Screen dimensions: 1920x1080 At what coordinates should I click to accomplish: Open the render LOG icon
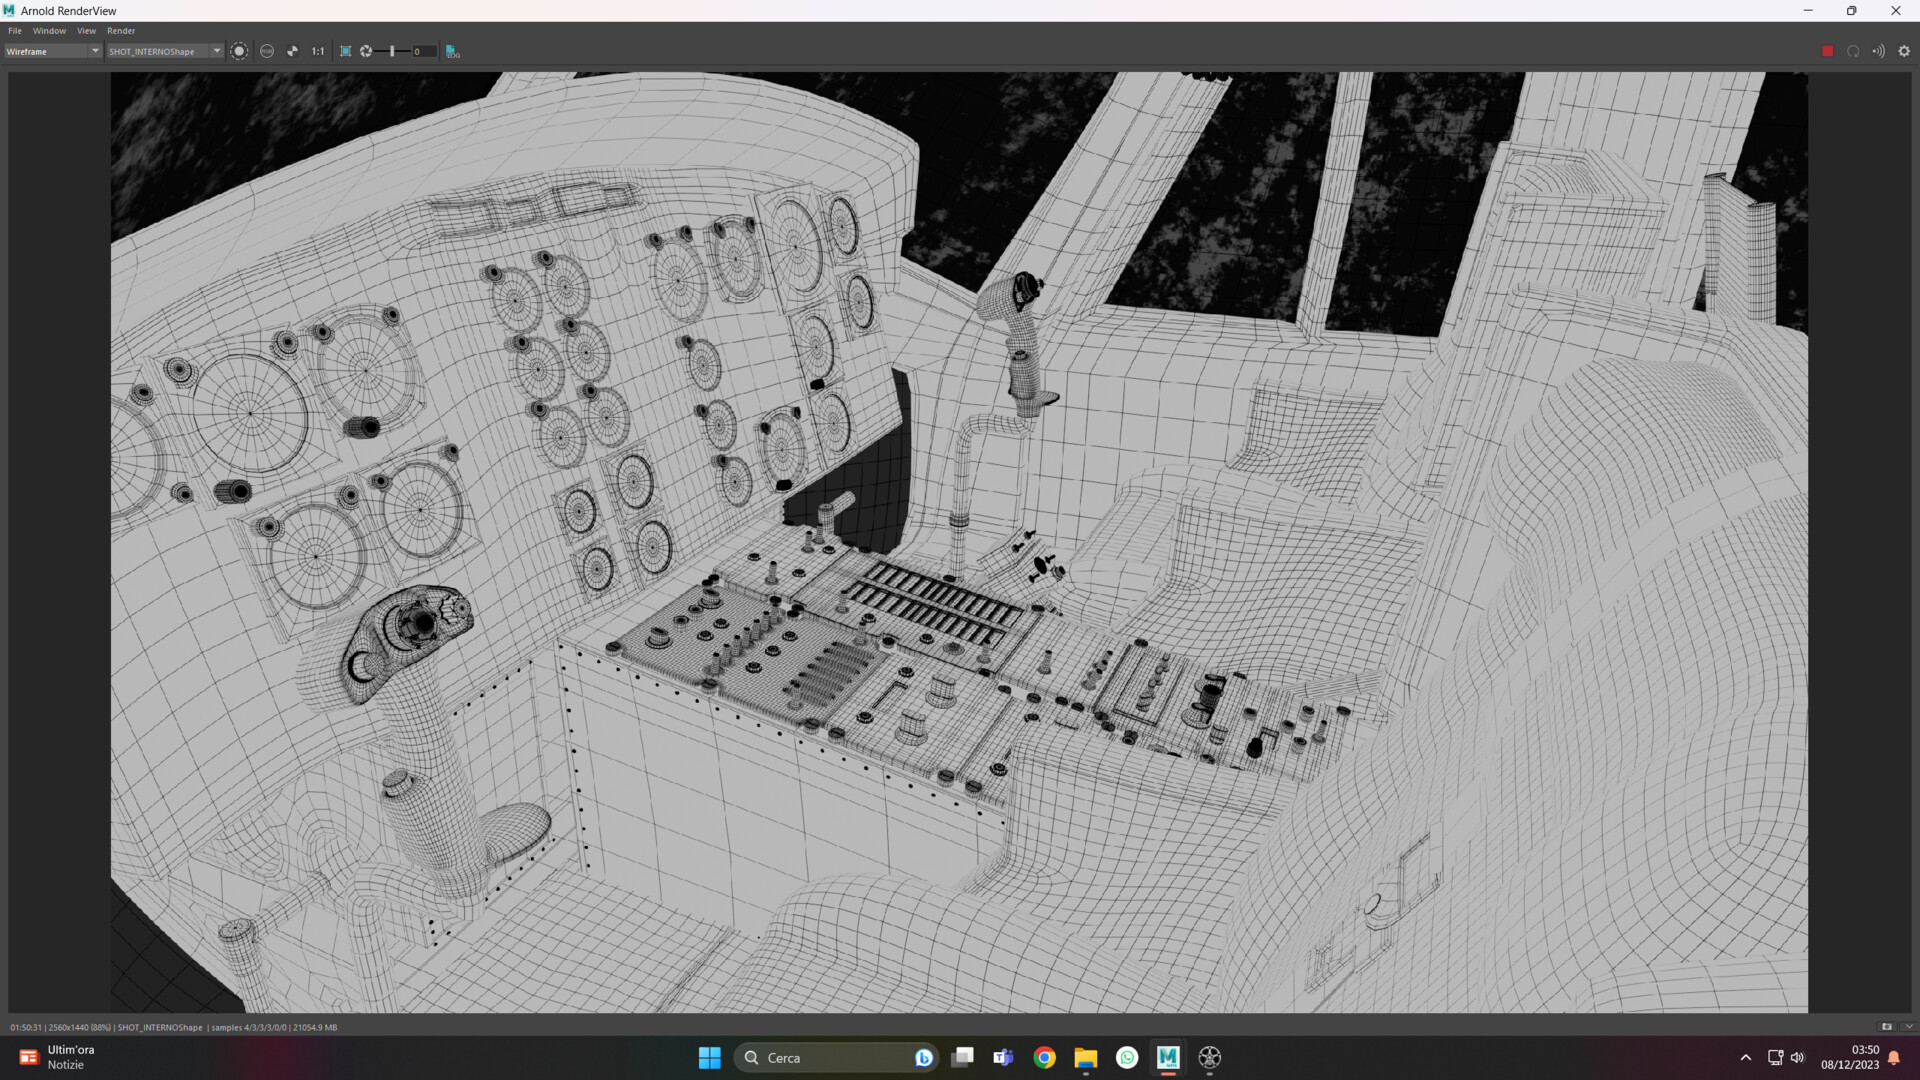pyautogui.click(x=452, y=51)
